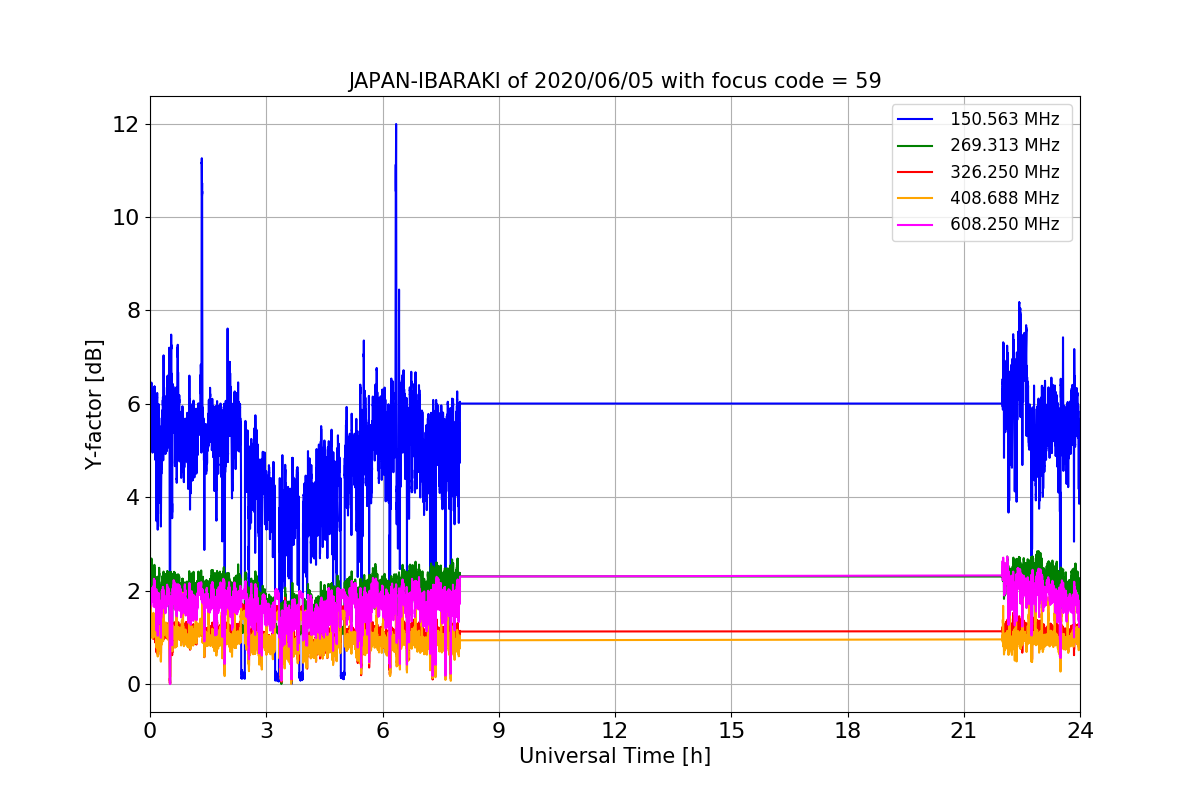Click the x-axis tick label 21
This screenshot has width=1200, height=800.
(x=964, y=731)
